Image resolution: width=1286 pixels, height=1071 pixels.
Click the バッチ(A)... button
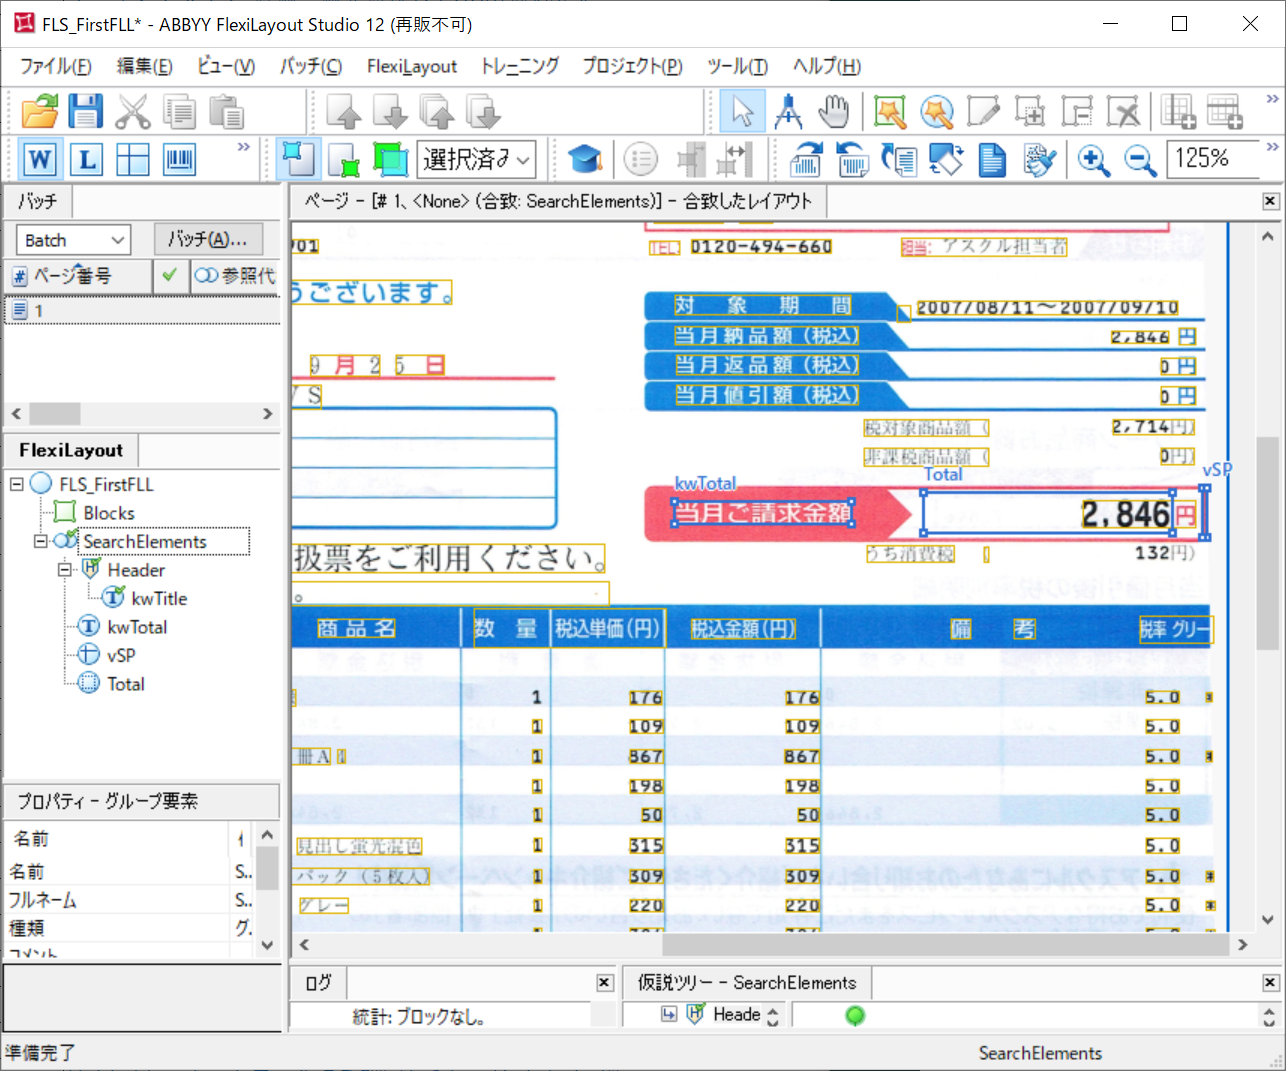pyautogui.click(x=208, y=239)
